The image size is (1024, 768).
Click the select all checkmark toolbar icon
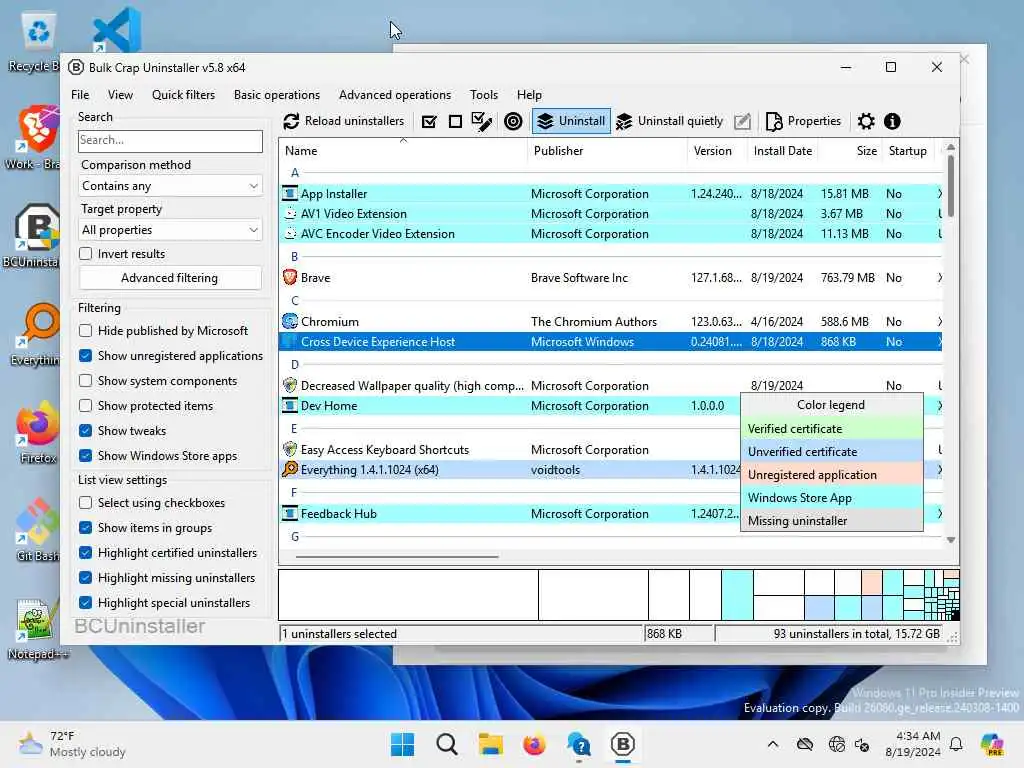(x=429, y=121)
